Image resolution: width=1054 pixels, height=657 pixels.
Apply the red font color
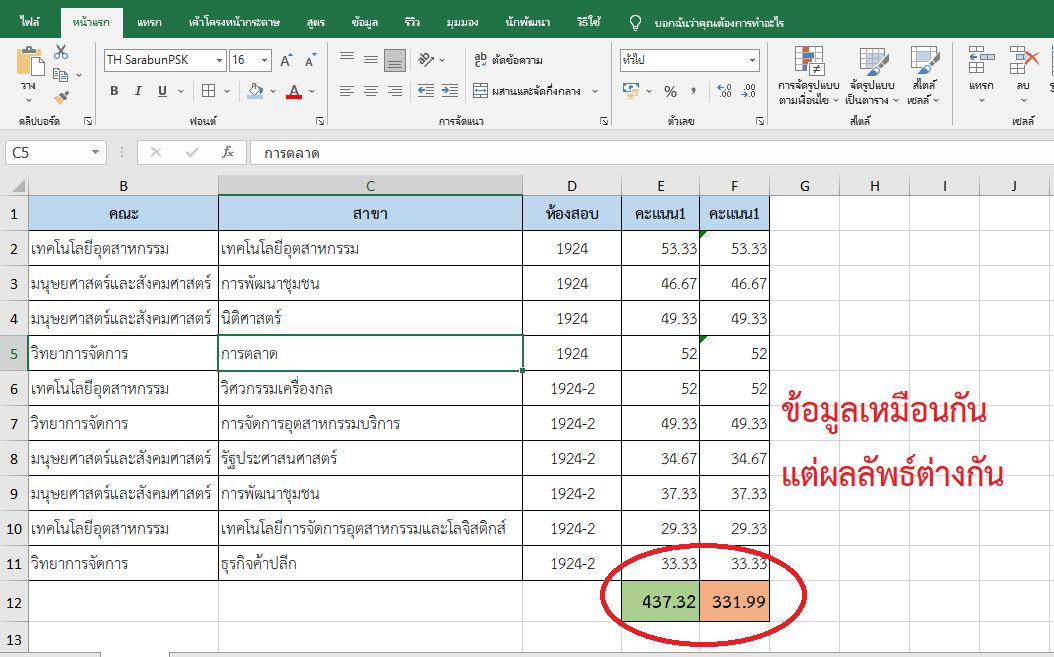(x=294, y=91)
